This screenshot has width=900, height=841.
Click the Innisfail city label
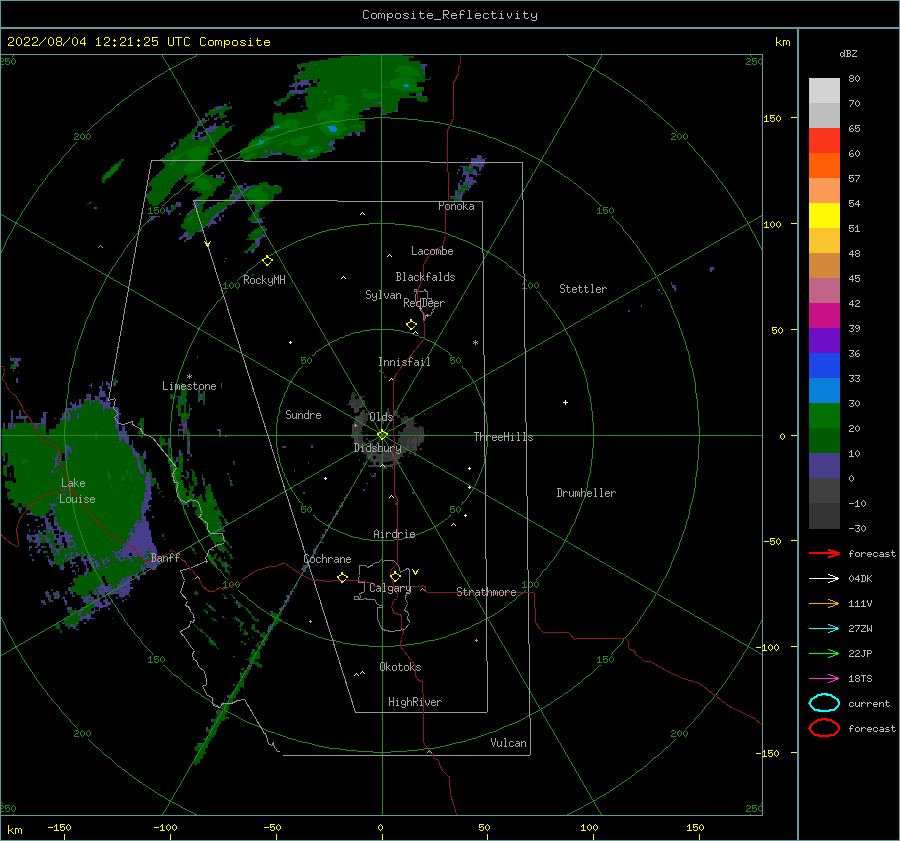tap(404, 362)
